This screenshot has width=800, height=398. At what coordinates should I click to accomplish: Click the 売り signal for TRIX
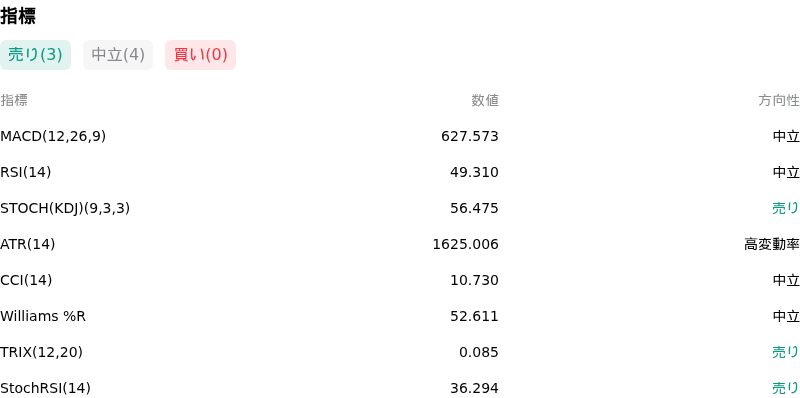pos(786,352)
